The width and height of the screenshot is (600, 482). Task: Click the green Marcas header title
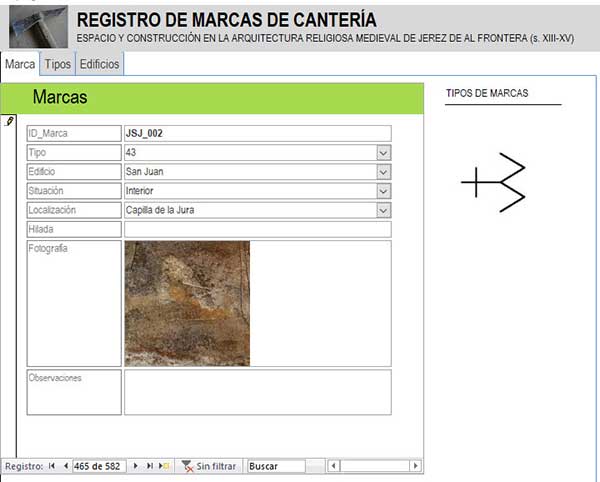60,97
